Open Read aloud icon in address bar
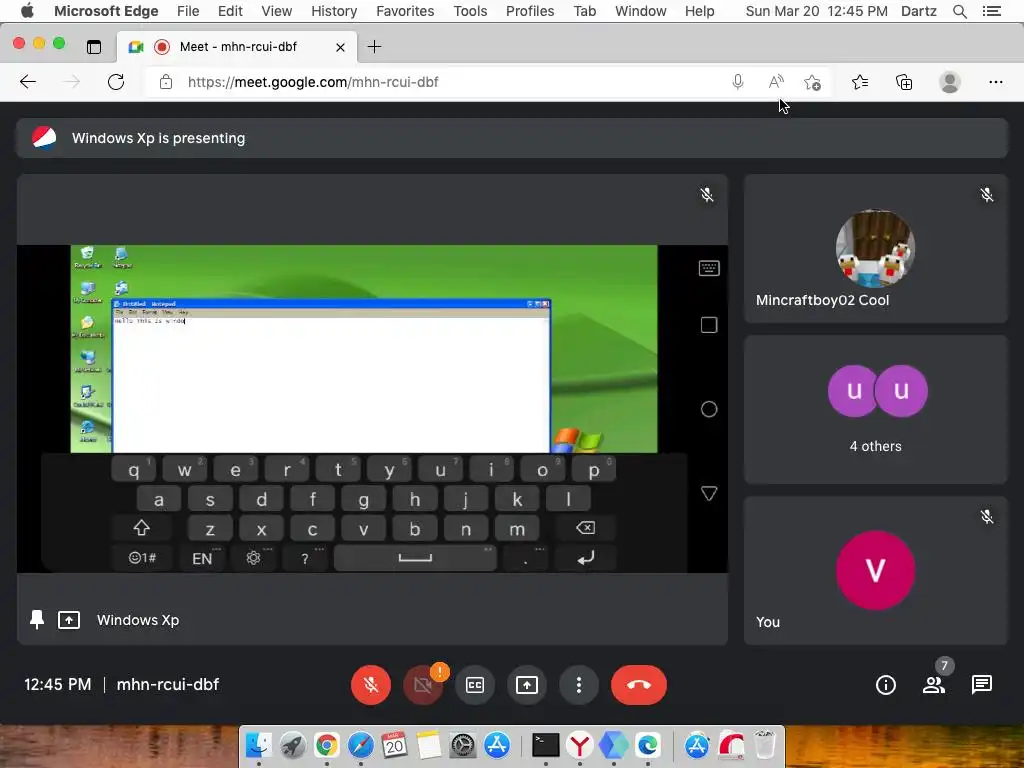The width and height of the screenshot is (1024, 768). (x=775, y=82)
